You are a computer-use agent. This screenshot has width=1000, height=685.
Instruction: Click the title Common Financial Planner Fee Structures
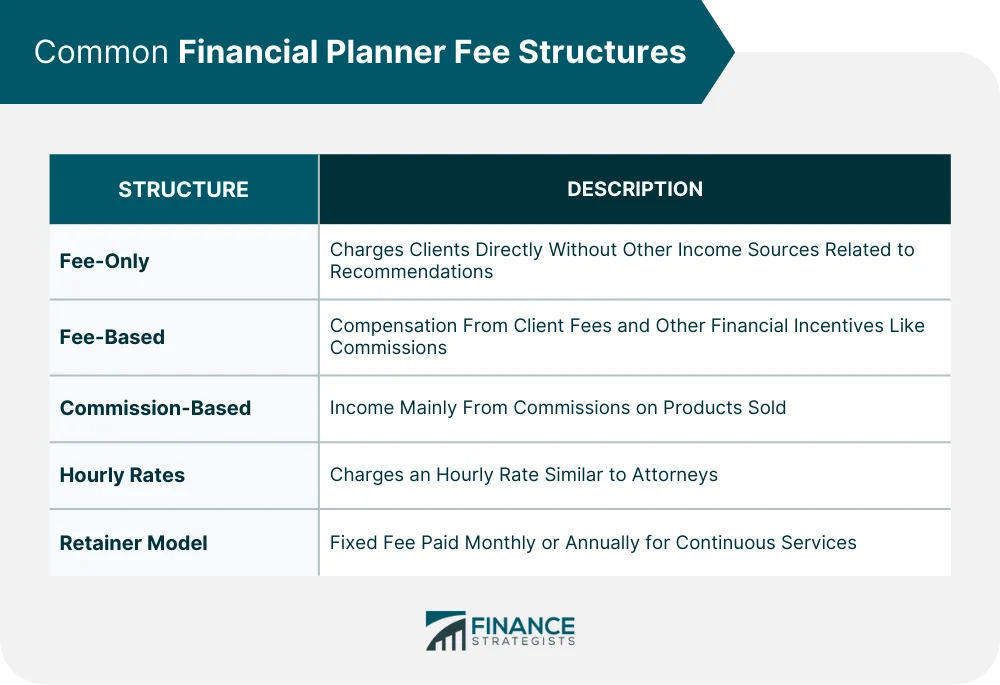click(x=360, y=52)
